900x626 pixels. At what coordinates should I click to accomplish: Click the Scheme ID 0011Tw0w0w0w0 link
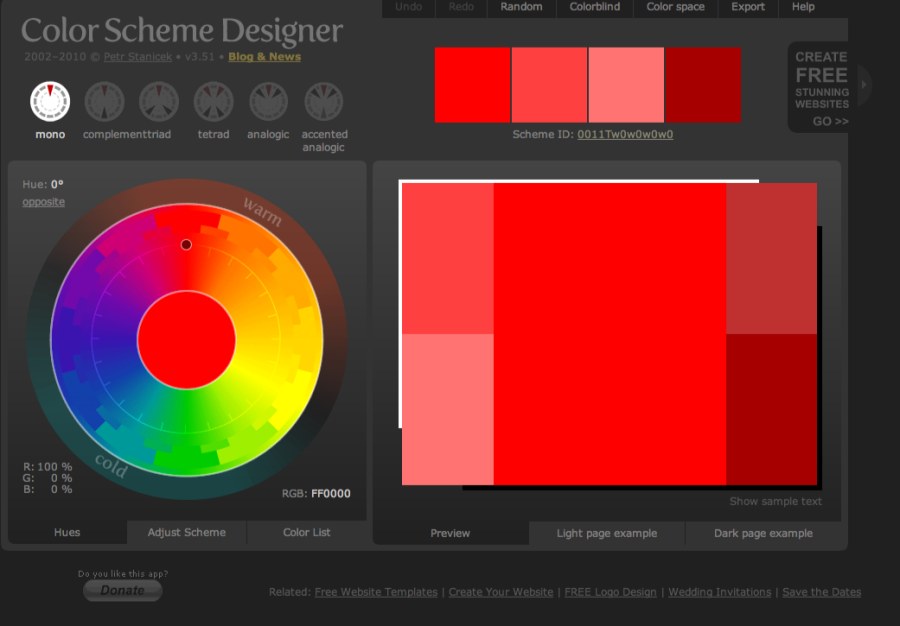(x=625, y=134)
